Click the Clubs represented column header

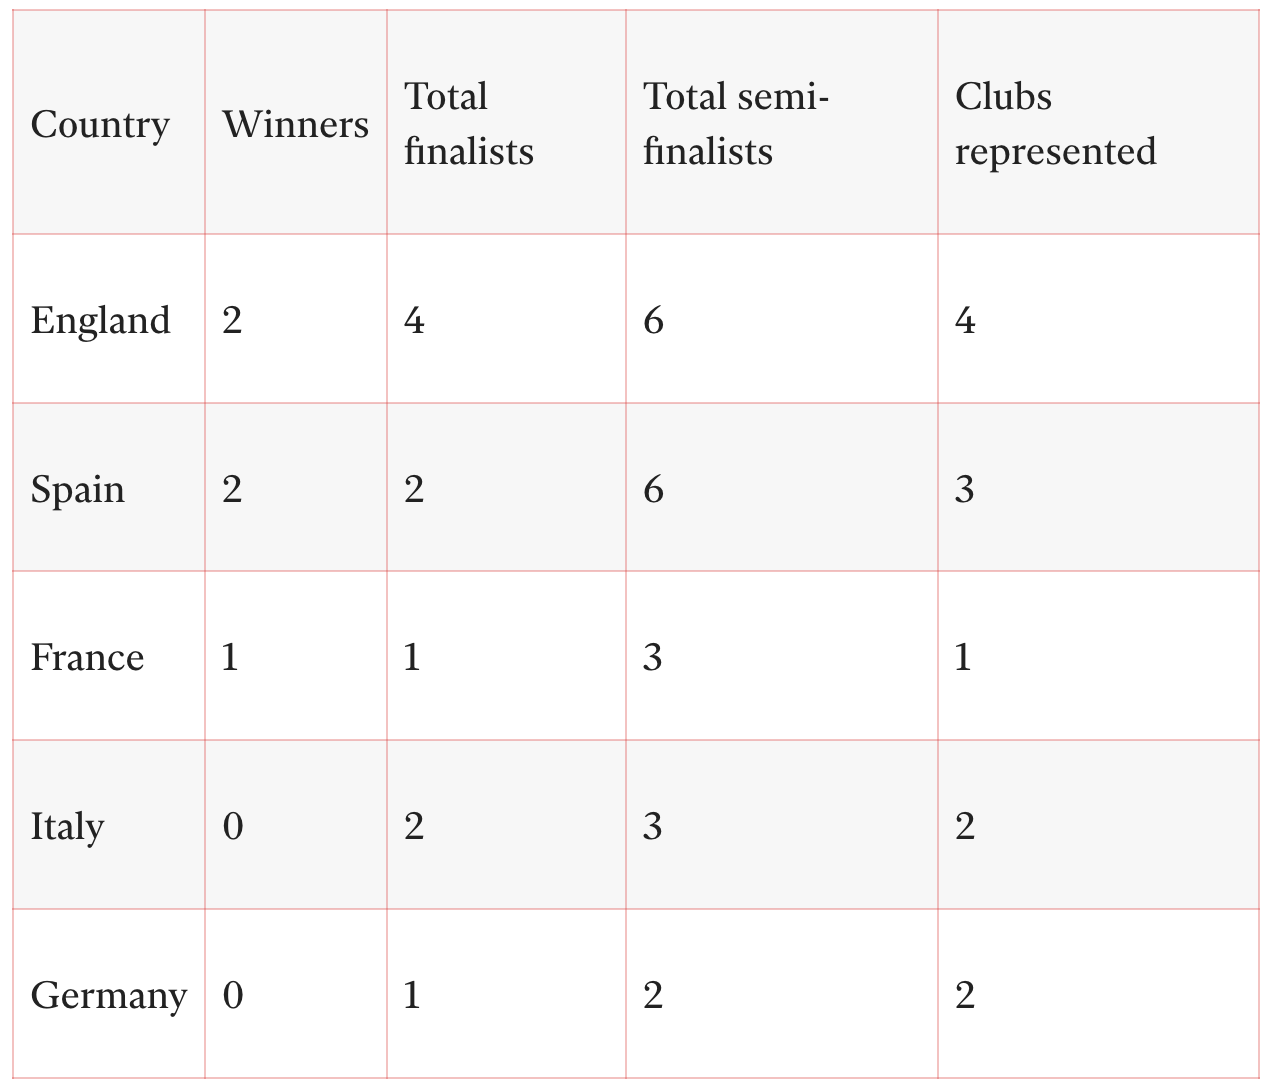coord(1054,124)
